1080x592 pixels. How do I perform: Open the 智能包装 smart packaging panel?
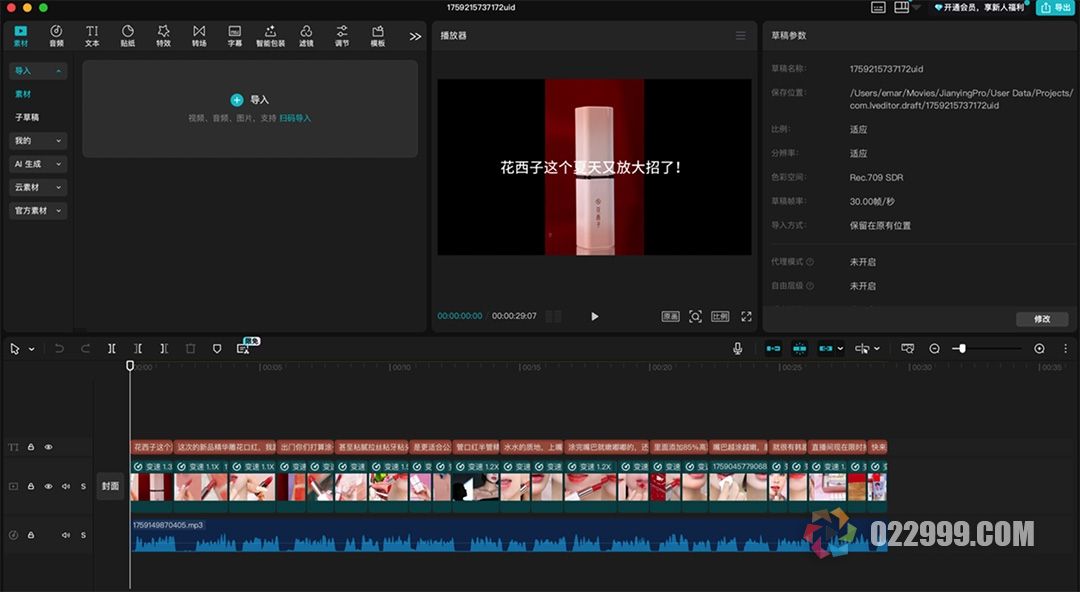tap(271, 36)
